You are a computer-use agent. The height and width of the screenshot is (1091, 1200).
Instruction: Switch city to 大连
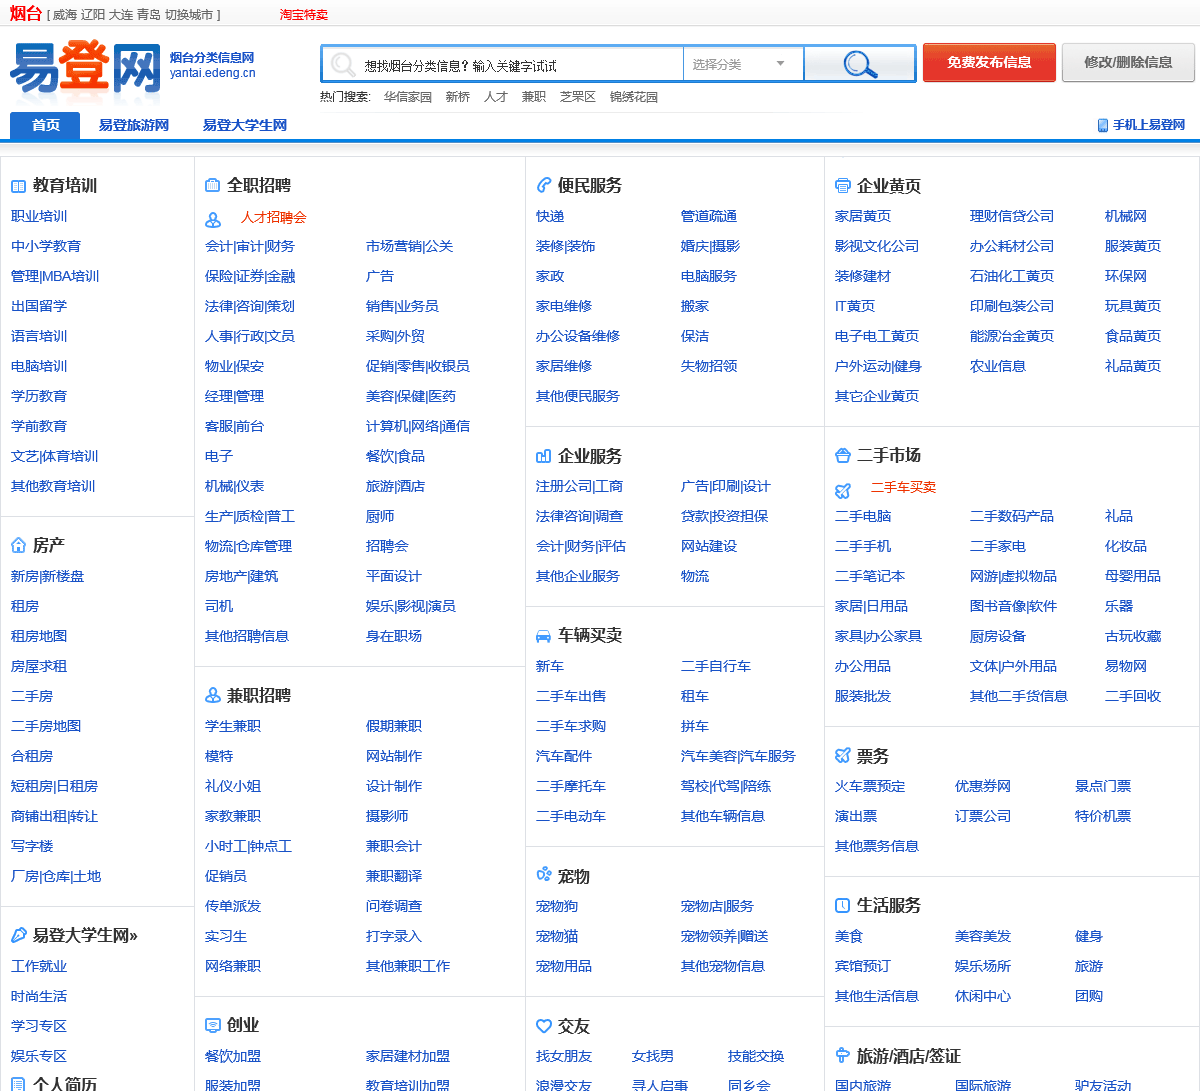pos(120,15)
